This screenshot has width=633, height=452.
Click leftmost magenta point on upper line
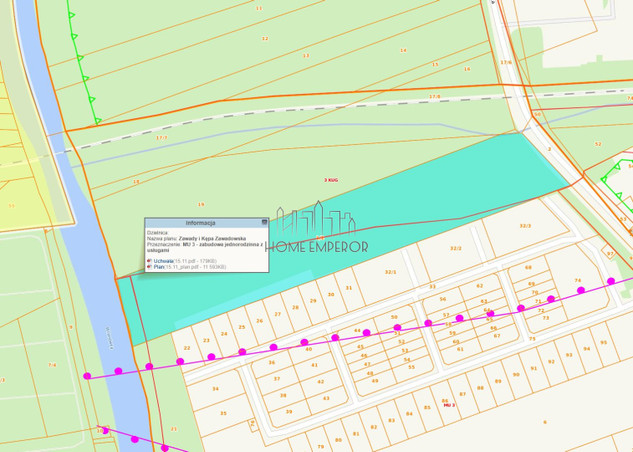pyautogui.click(x=88, y=377)
